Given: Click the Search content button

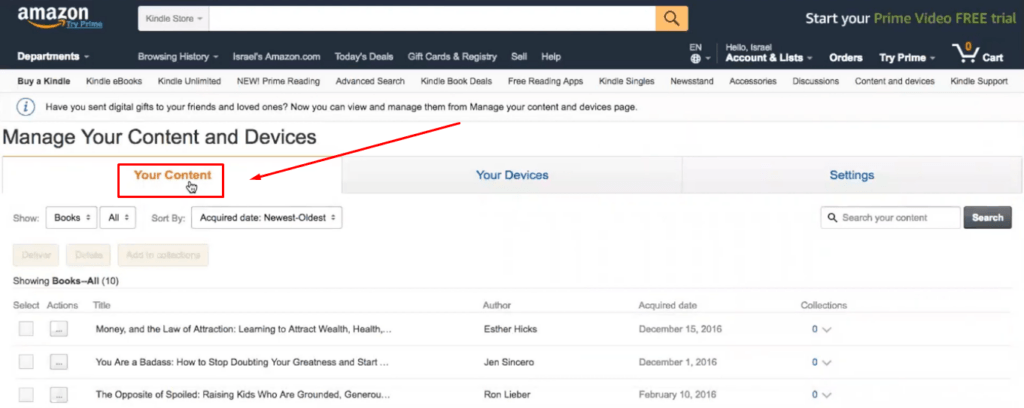Looking at the screenshot, I should tap(987, 218).
